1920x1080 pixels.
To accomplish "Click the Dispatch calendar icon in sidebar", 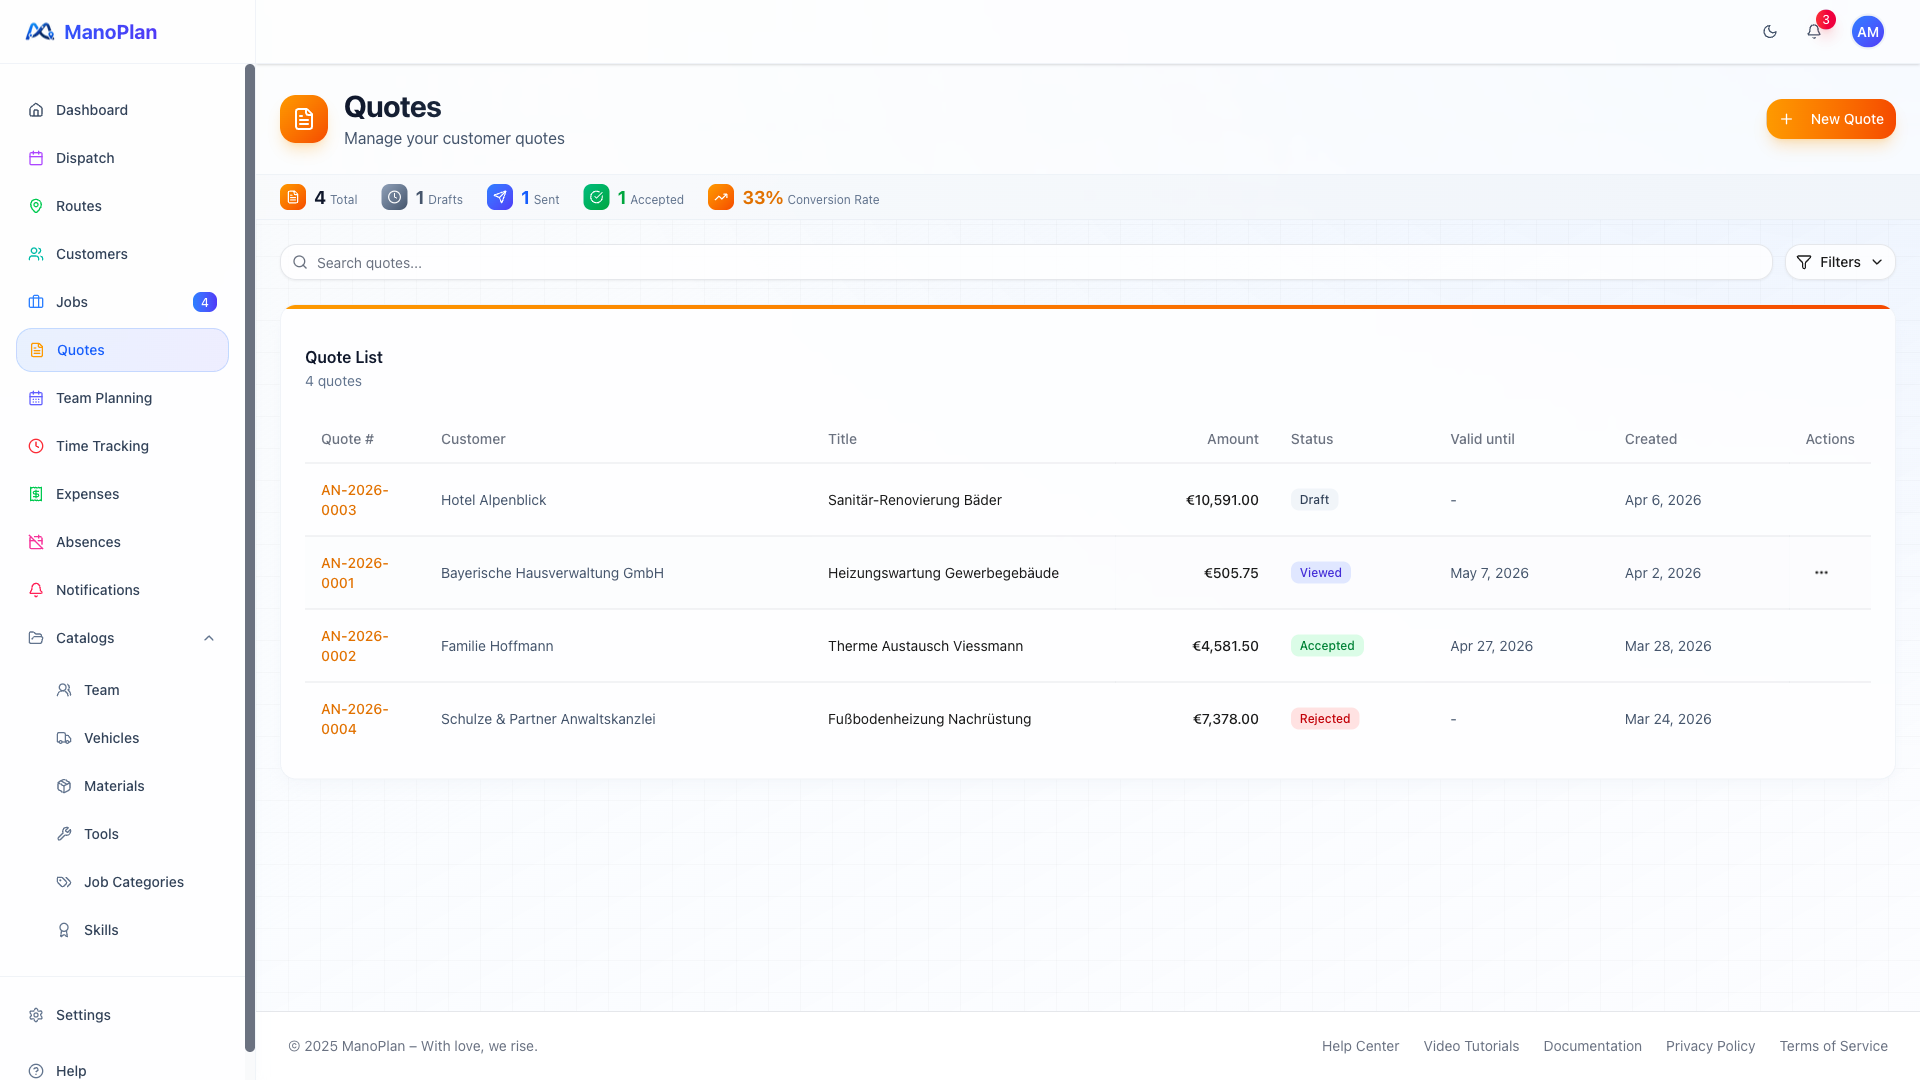I will pyautogui.click(x=36, y=158).
